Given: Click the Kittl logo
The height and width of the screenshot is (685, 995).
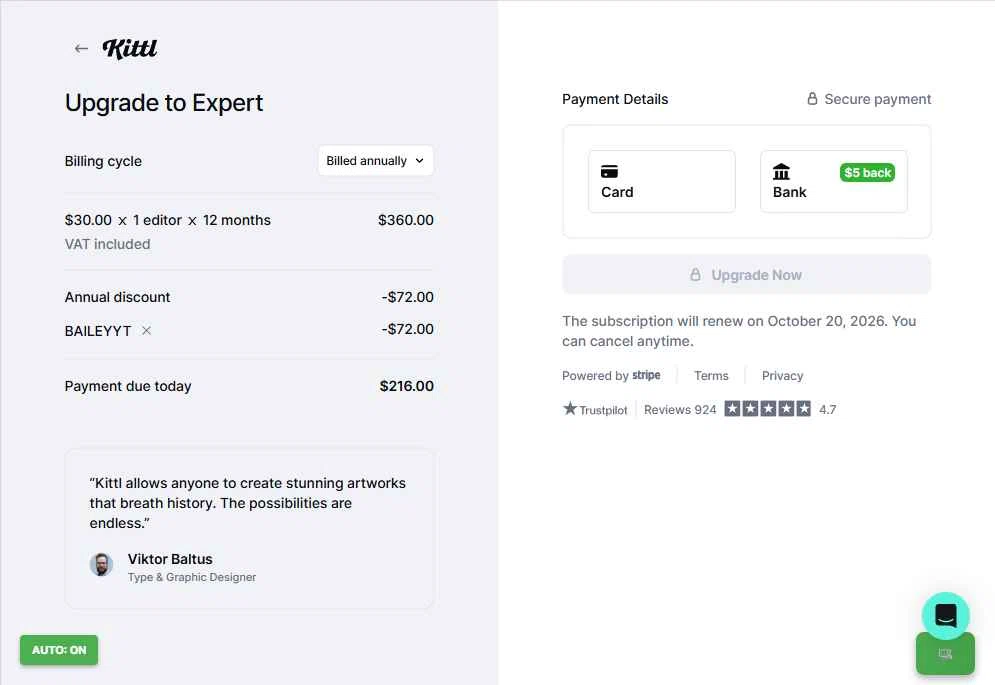Looking at the screenshot, I should (130, 48).
